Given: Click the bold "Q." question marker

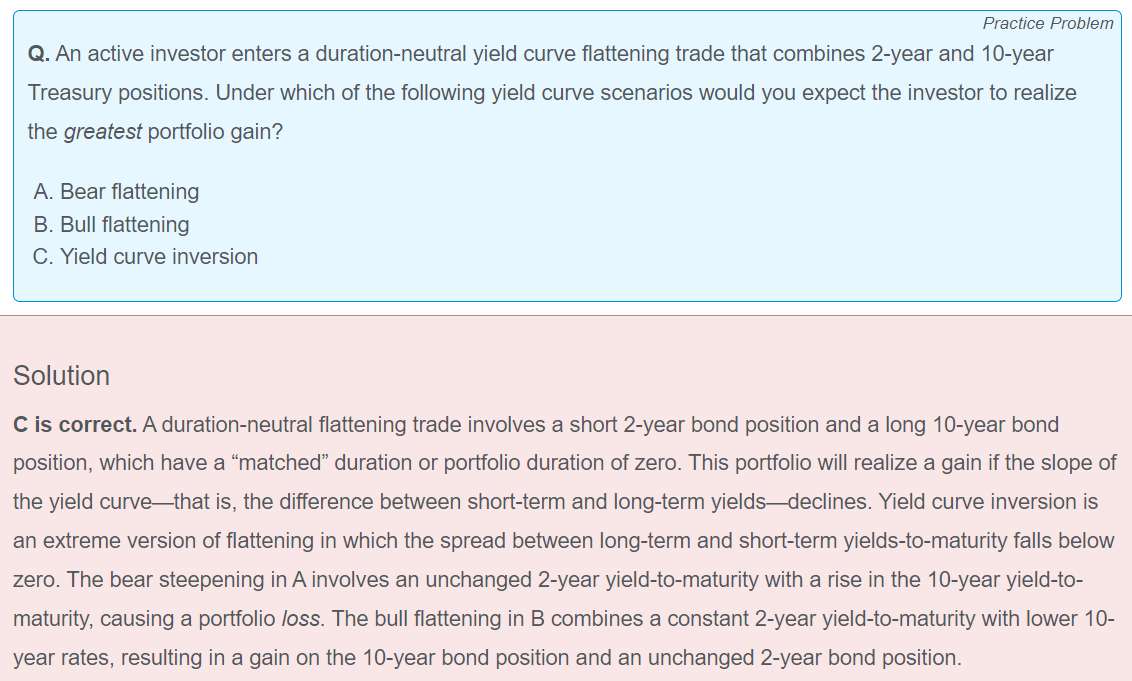Looking at the screenshot, I should [x=39, y=53].
